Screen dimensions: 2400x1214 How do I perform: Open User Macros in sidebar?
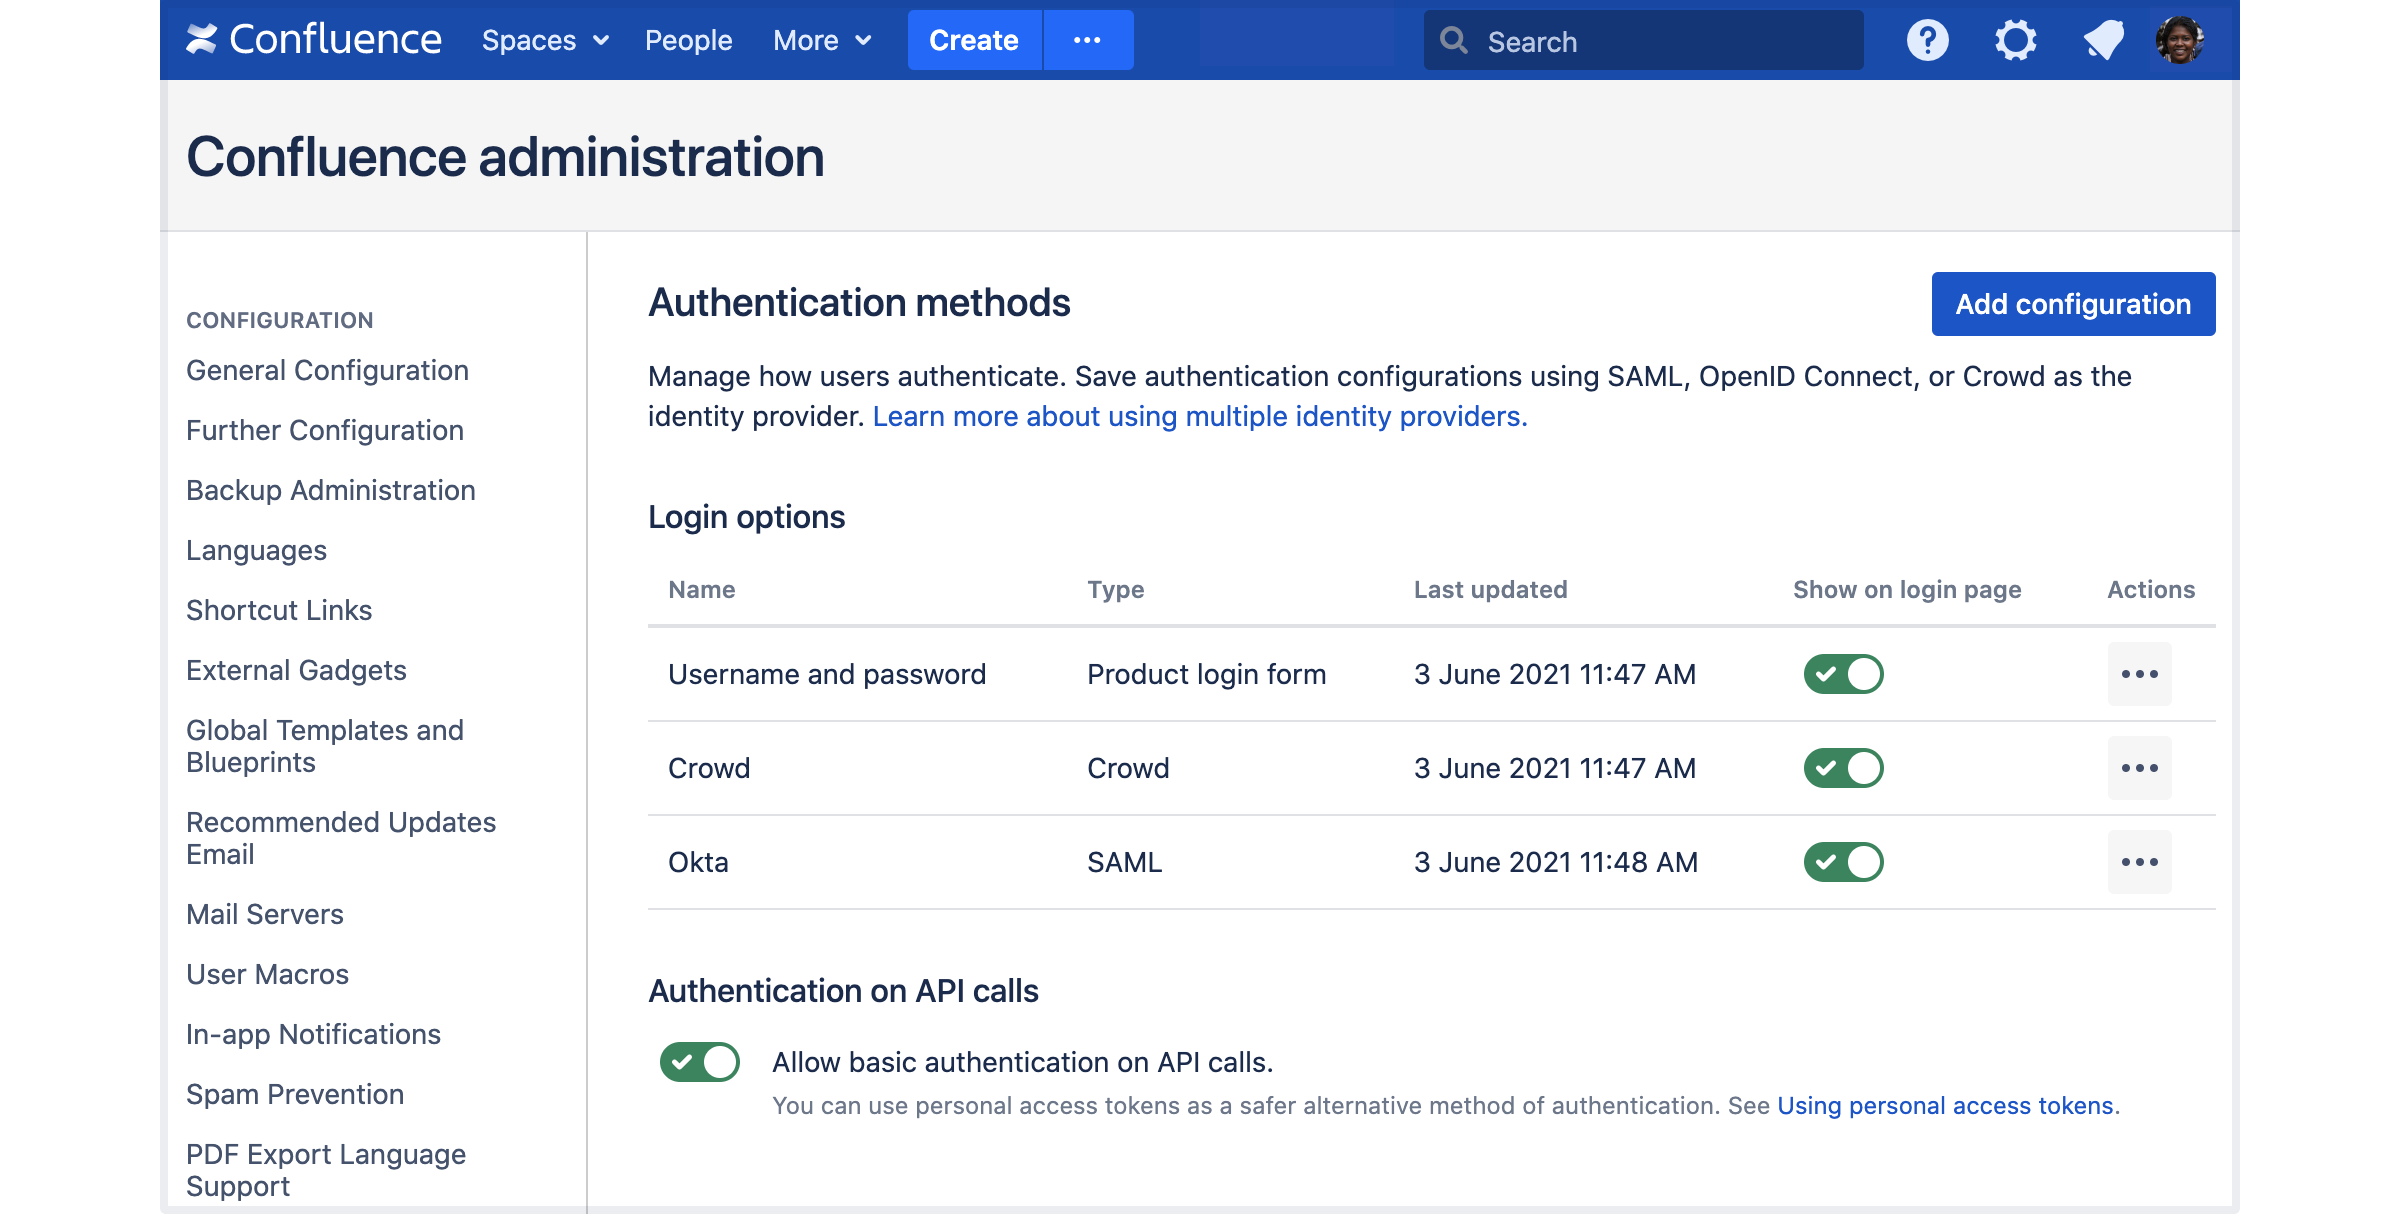(x=267, y=974)
